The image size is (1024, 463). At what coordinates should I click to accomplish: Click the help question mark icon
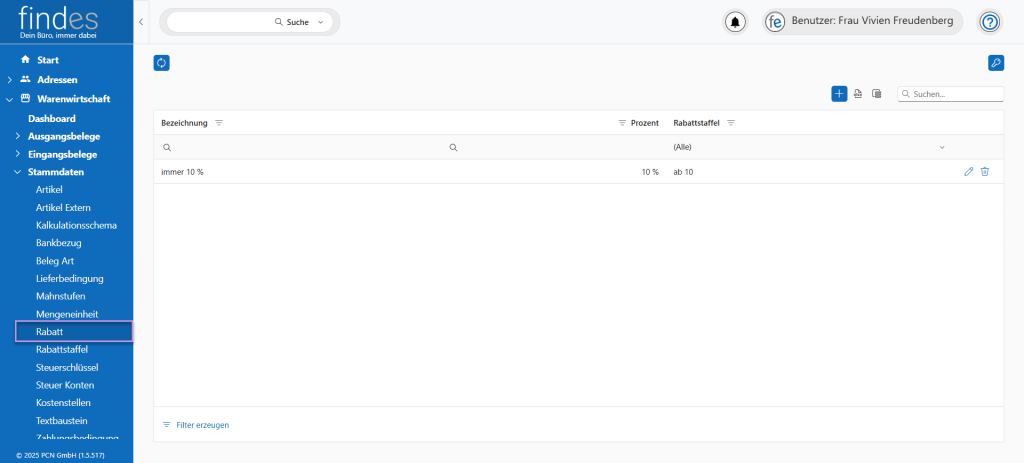pyautogui.click(x=989, y=22)
